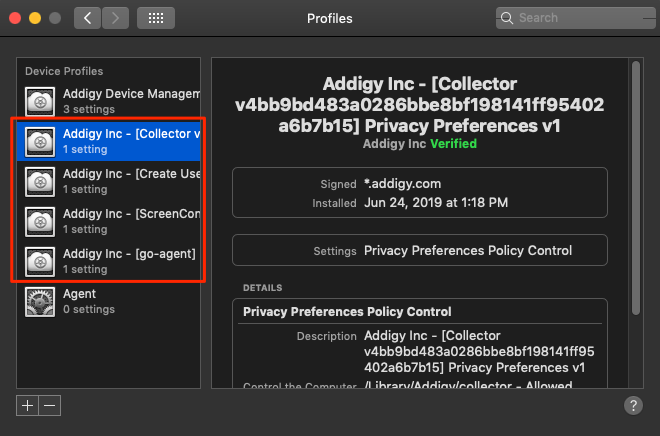
Task: Select Addigy Inc - [go-agent] profile row
Action: tap(109, 261)
